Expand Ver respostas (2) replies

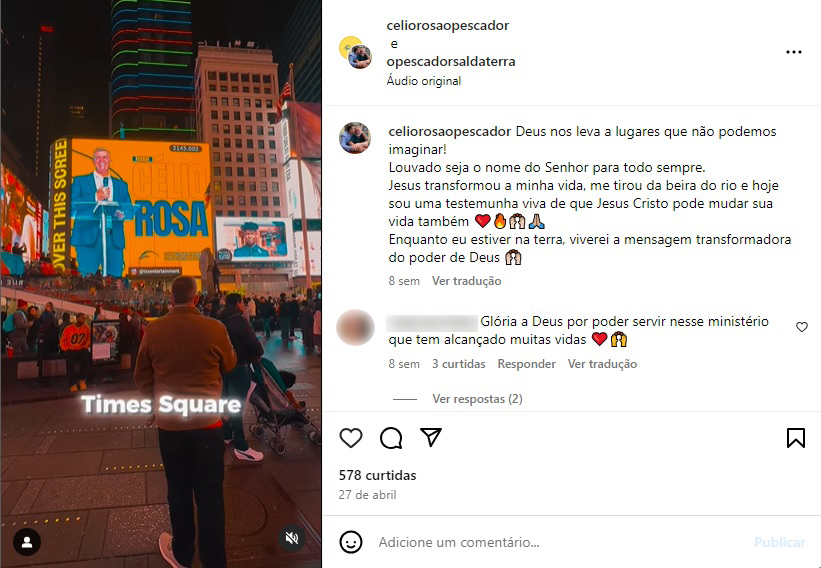coord(477,399)
